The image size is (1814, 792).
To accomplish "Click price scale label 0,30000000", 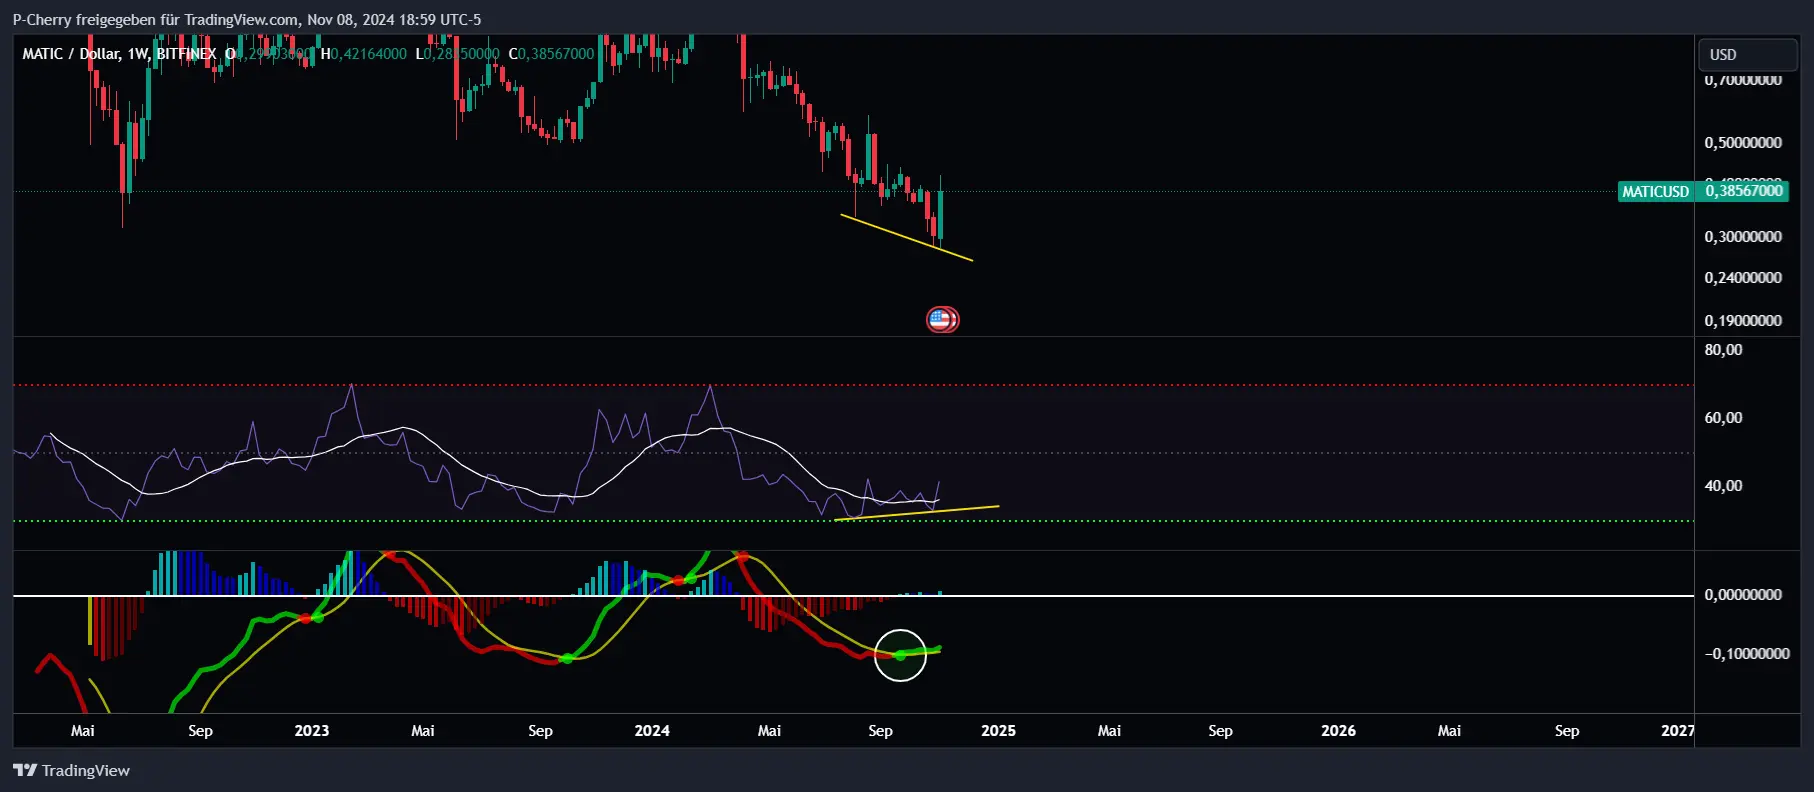I will 1743,237.
